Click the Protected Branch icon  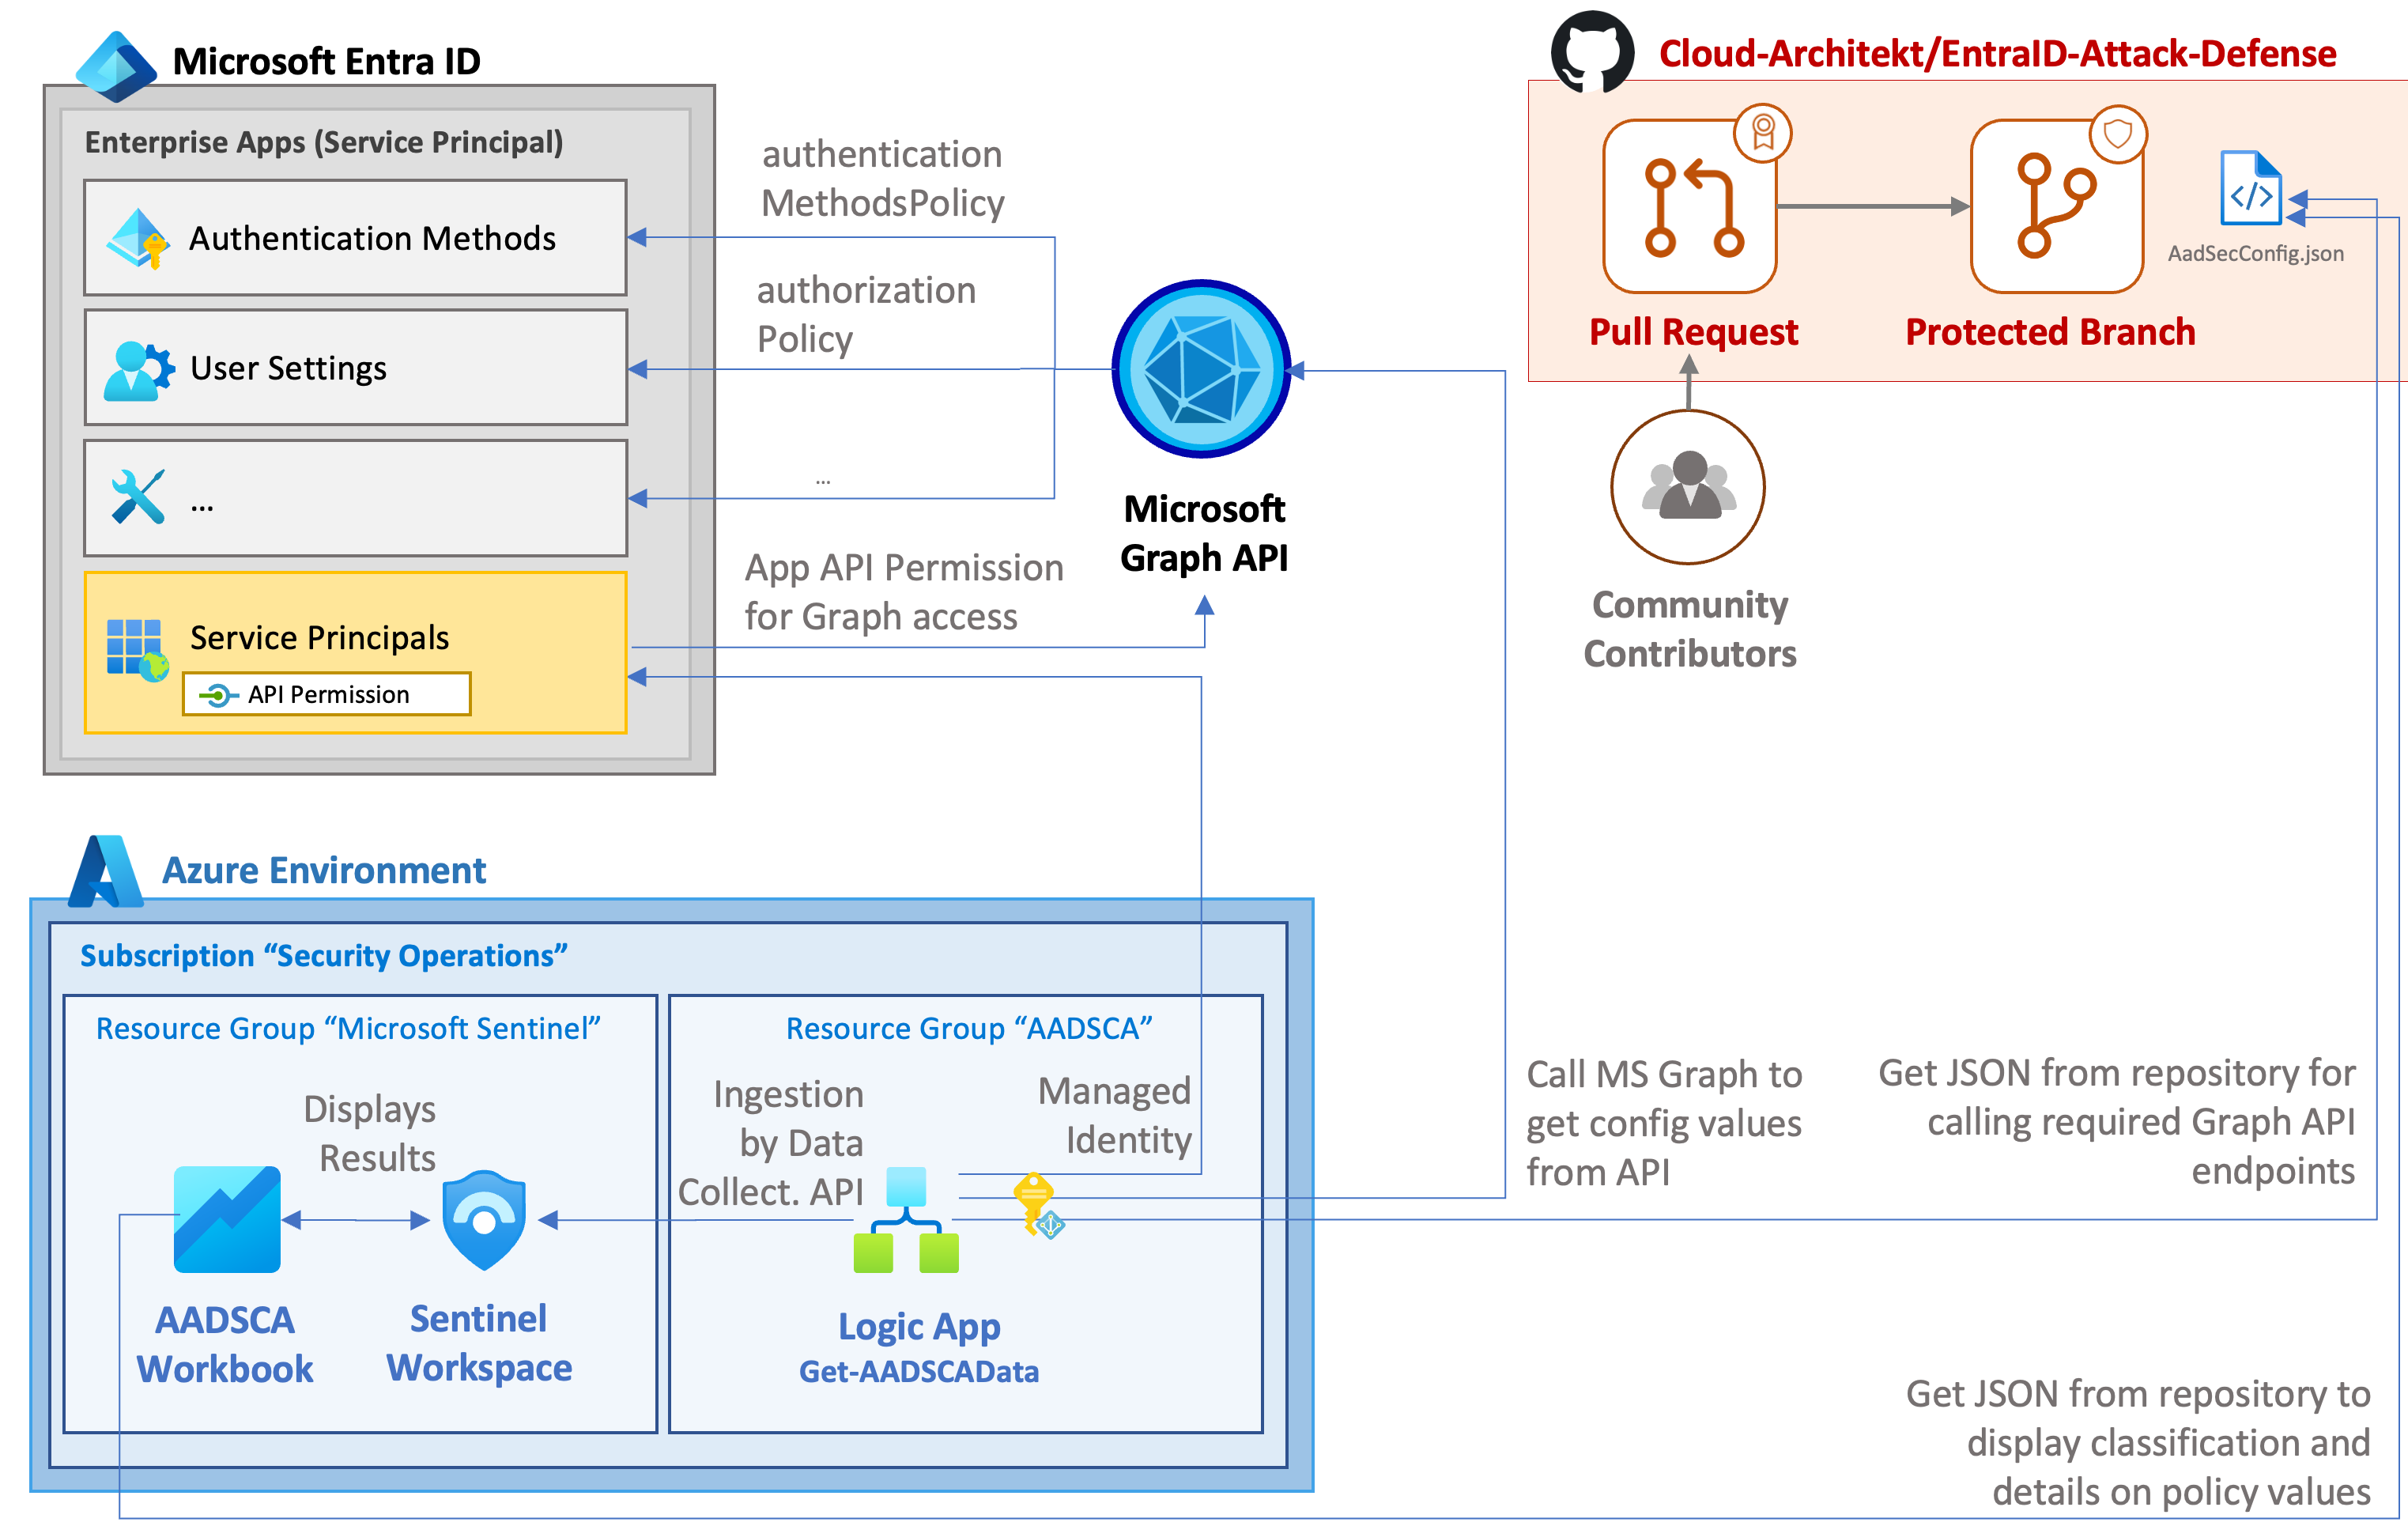[x=2057, y=207]
